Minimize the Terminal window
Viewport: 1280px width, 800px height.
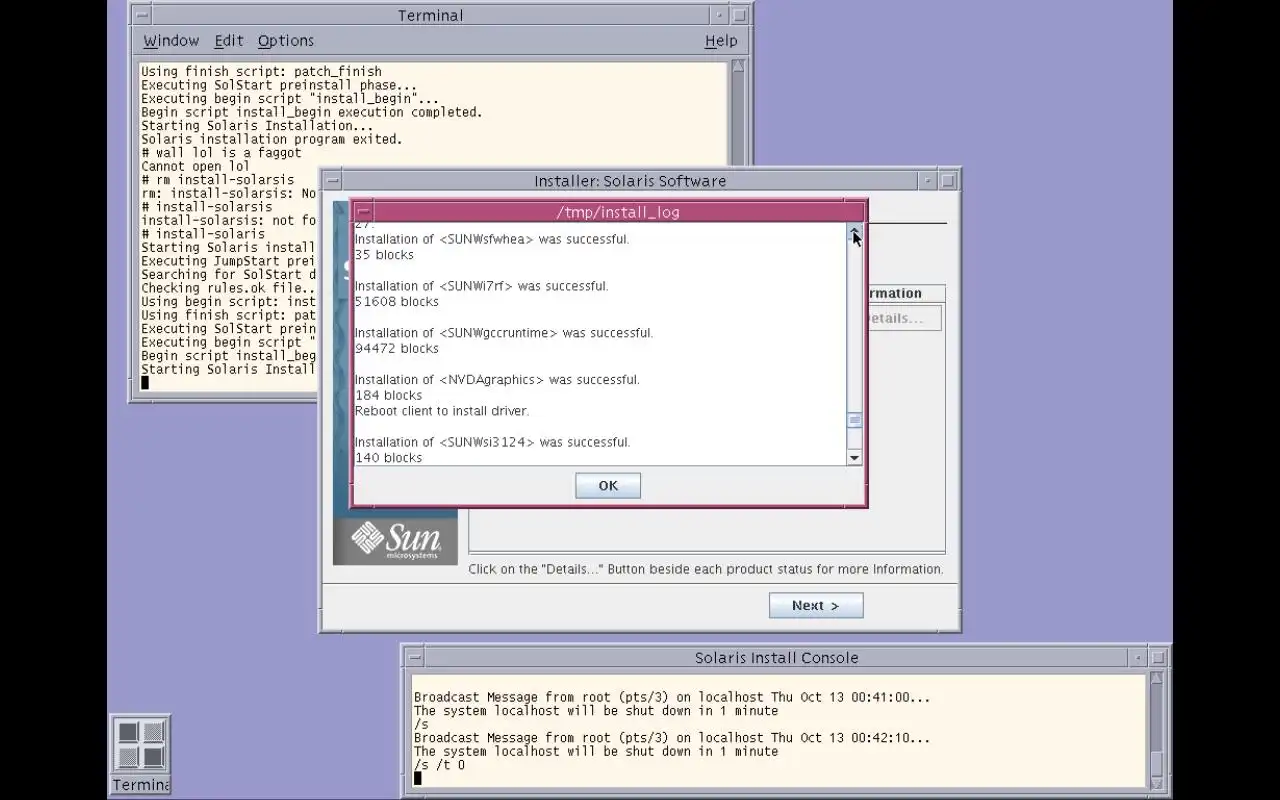point(719,15)
